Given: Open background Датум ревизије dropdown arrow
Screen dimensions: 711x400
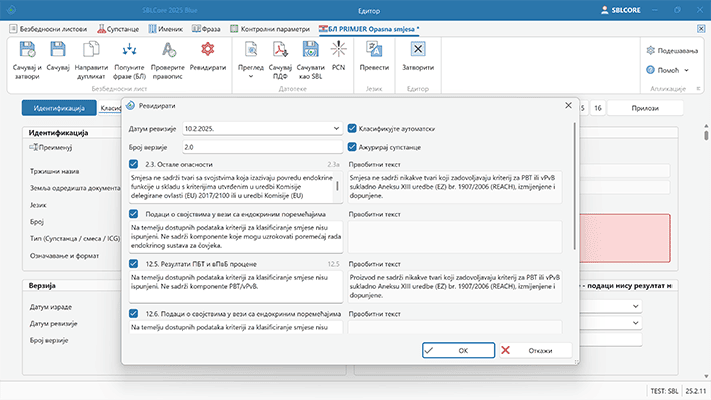Looking at the screenshot, I should point(636,323).
